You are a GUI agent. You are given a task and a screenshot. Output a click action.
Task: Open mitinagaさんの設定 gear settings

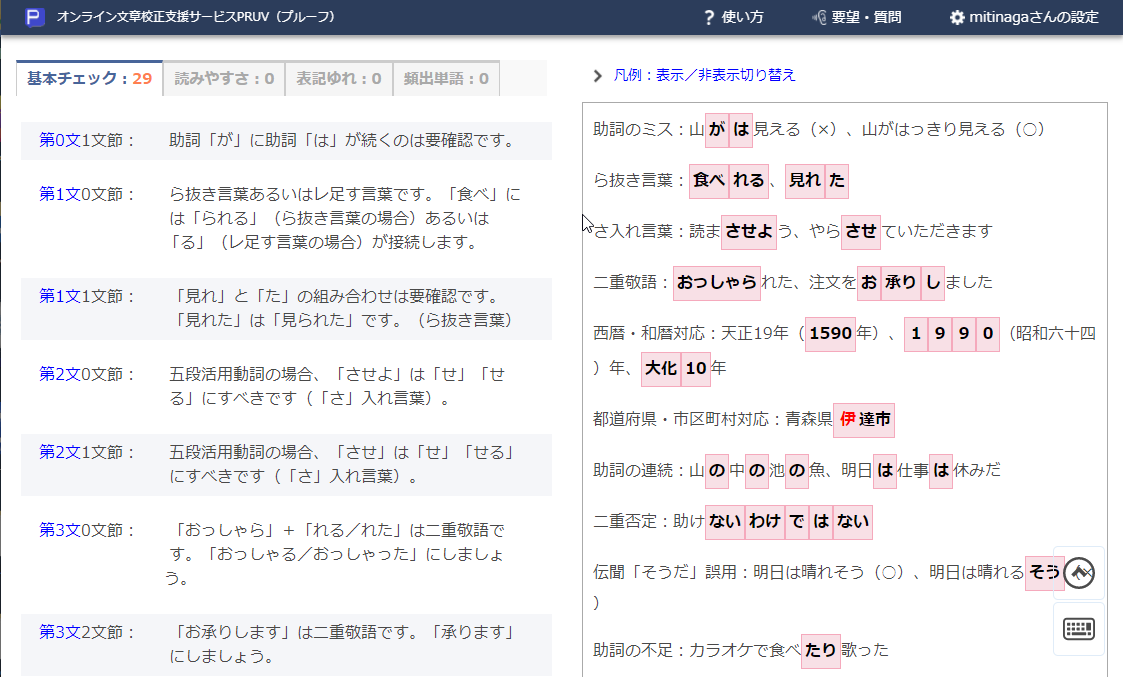coord(1023,17)
